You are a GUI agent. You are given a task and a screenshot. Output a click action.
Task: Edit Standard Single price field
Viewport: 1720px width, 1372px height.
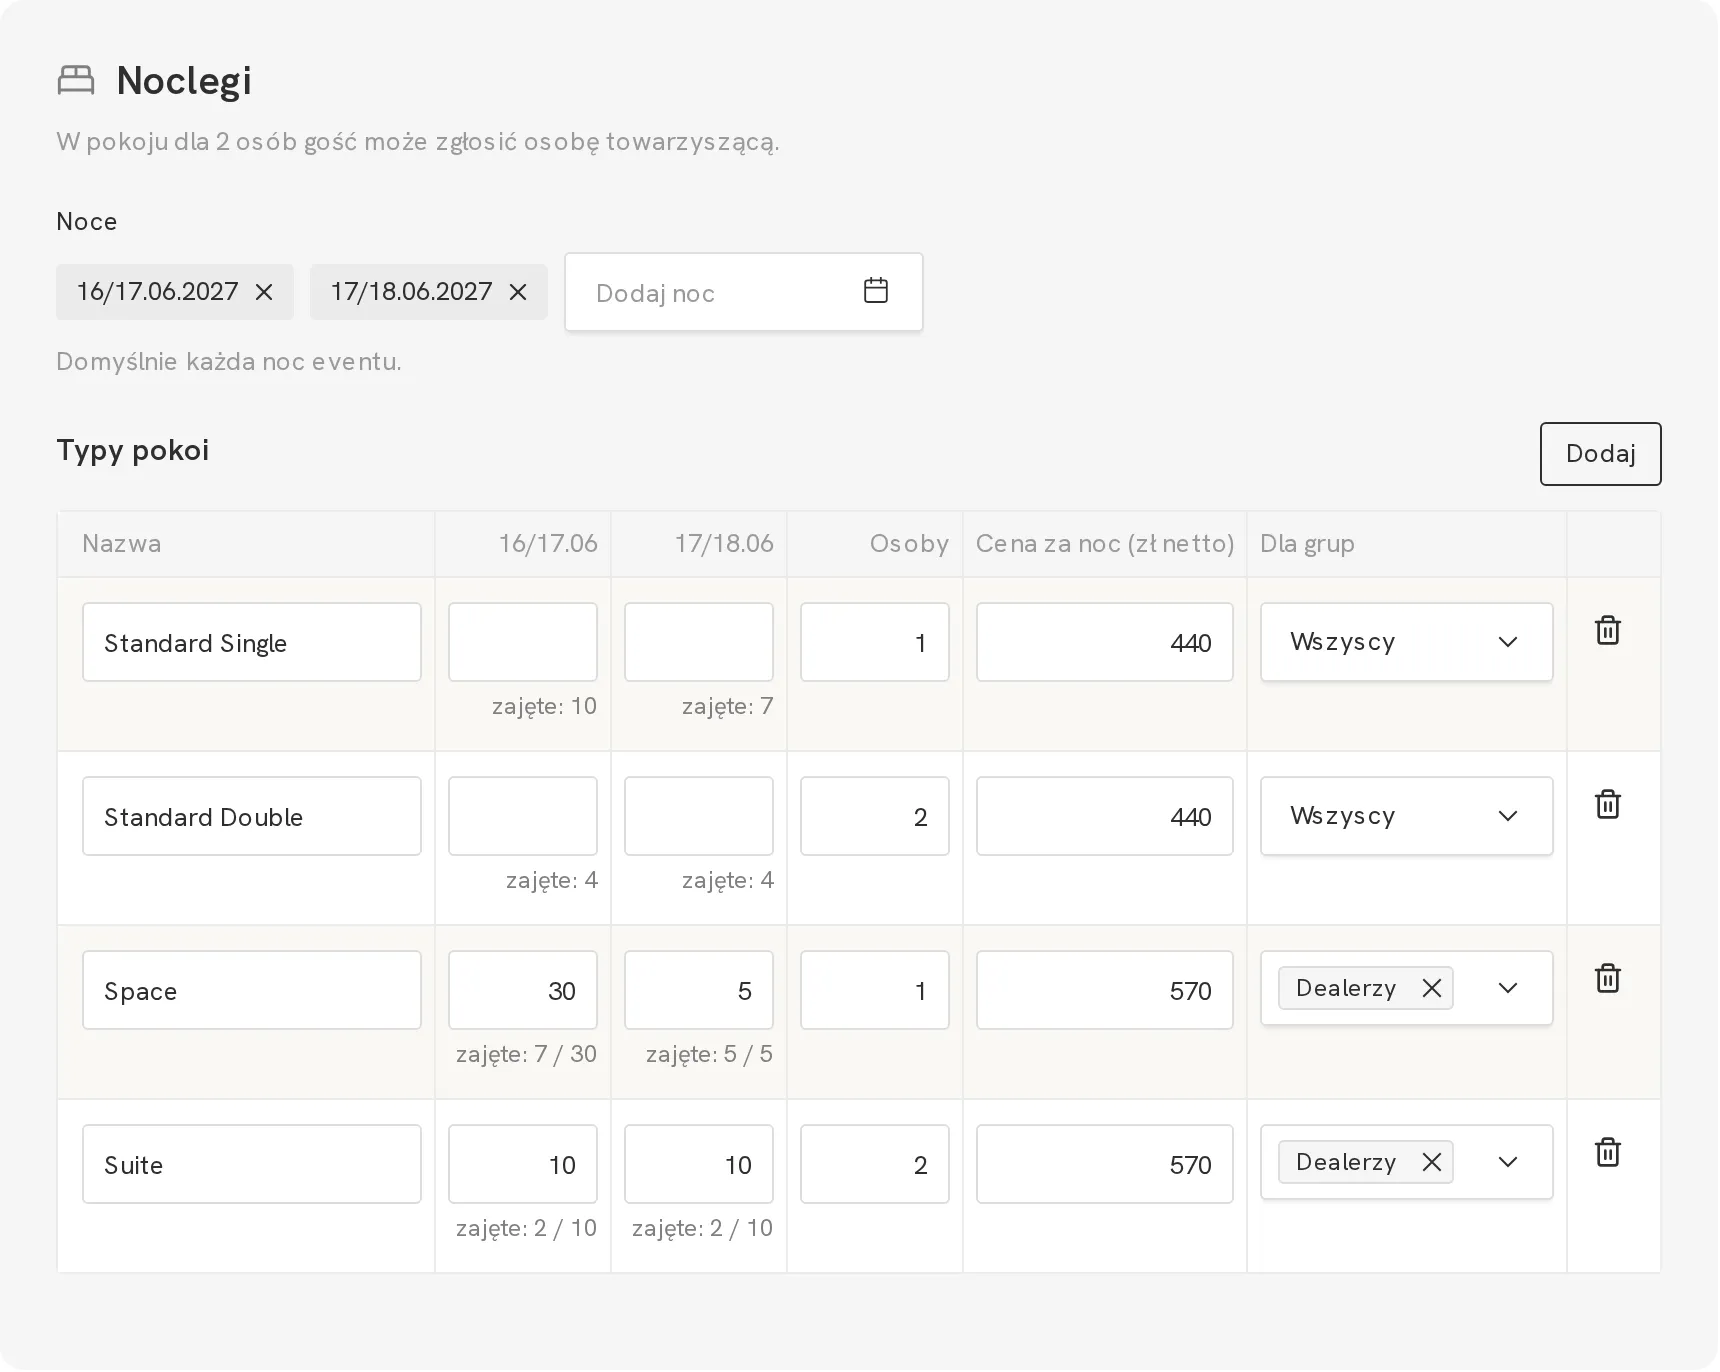coord(1105,642)
